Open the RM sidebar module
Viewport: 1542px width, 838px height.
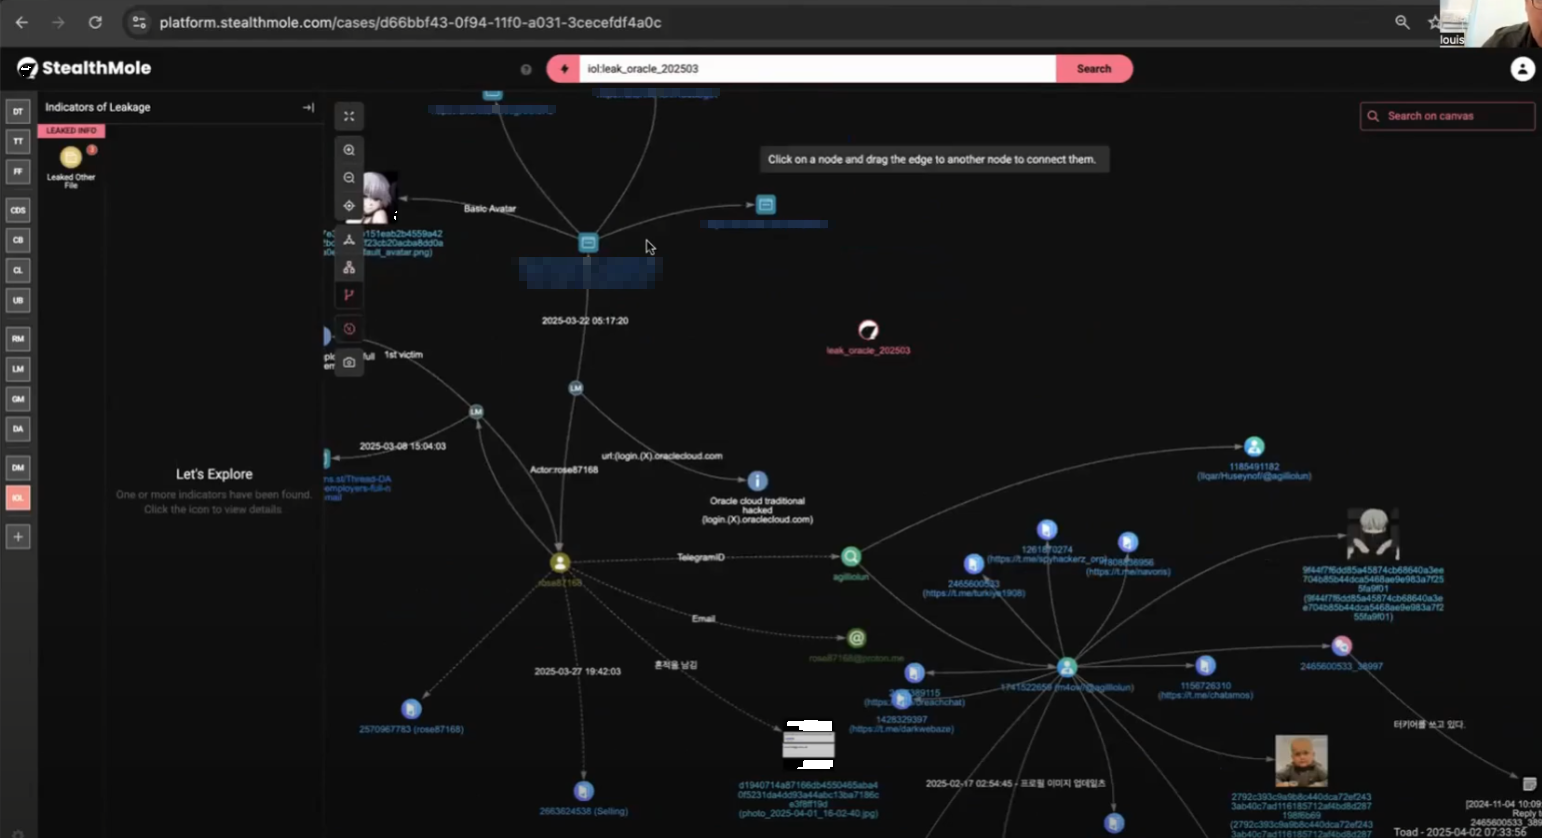point(18,339)
